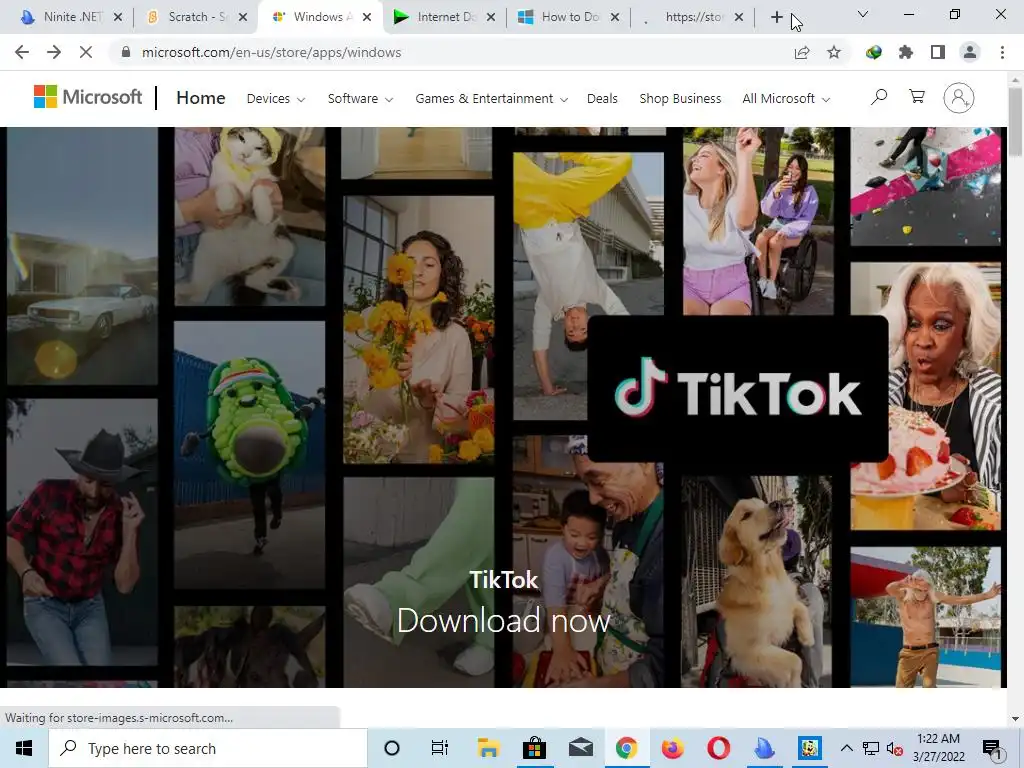Click the page vertical scrollbar thumb
The width and height of the screenshot is (1024, 768).
pyautogui.click(x=1015, y=122)
